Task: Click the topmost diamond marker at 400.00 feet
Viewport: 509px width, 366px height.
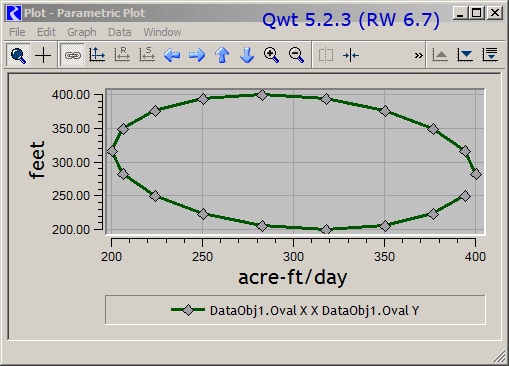Action: click(x=262, y=95)
